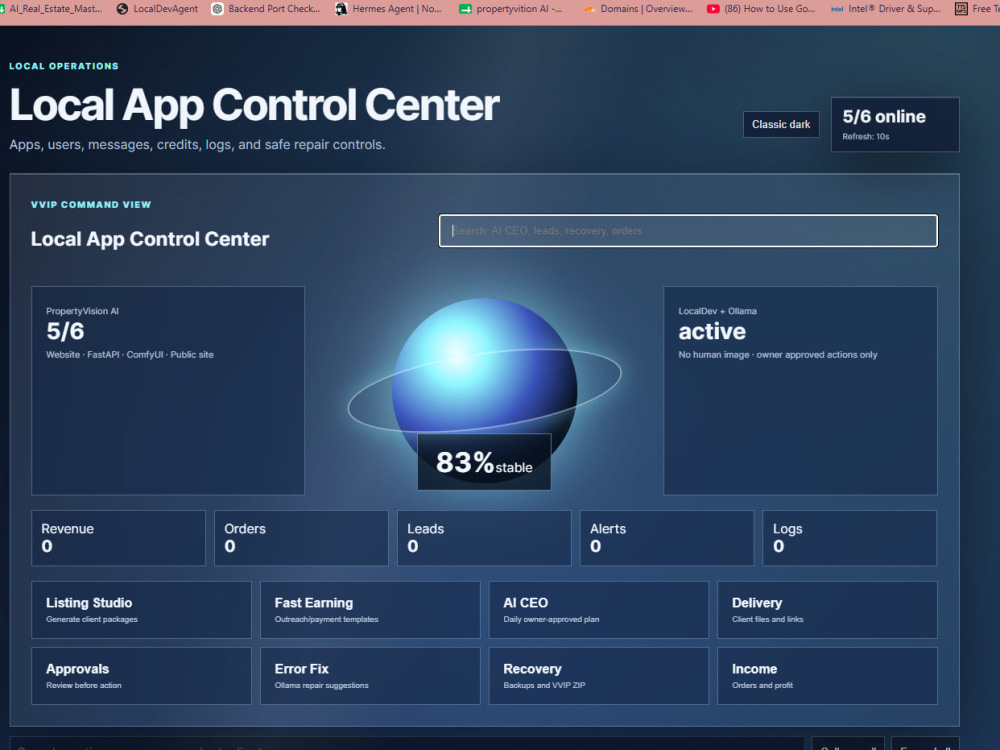Image resolution: width=1000 pixels, height=750 pixels.
Task: Open the LocalDev + Ollama active card
Action: 800,390
